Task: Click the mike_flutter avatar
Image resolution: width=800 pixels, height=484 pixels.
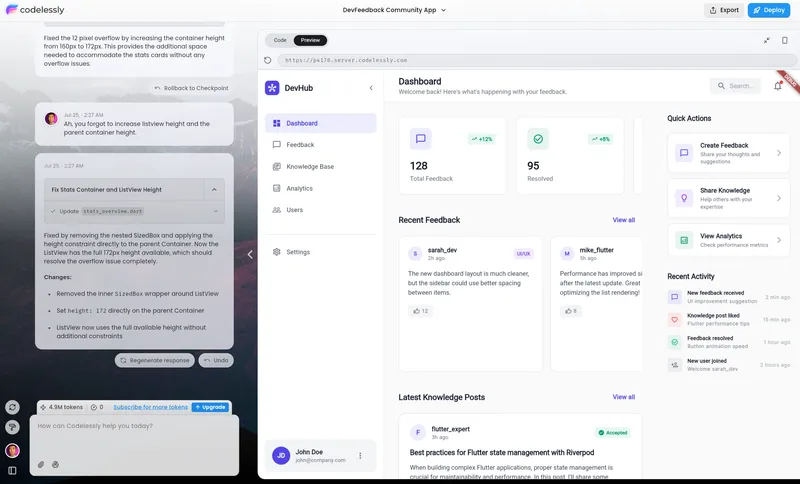Action: coord(567,253)
